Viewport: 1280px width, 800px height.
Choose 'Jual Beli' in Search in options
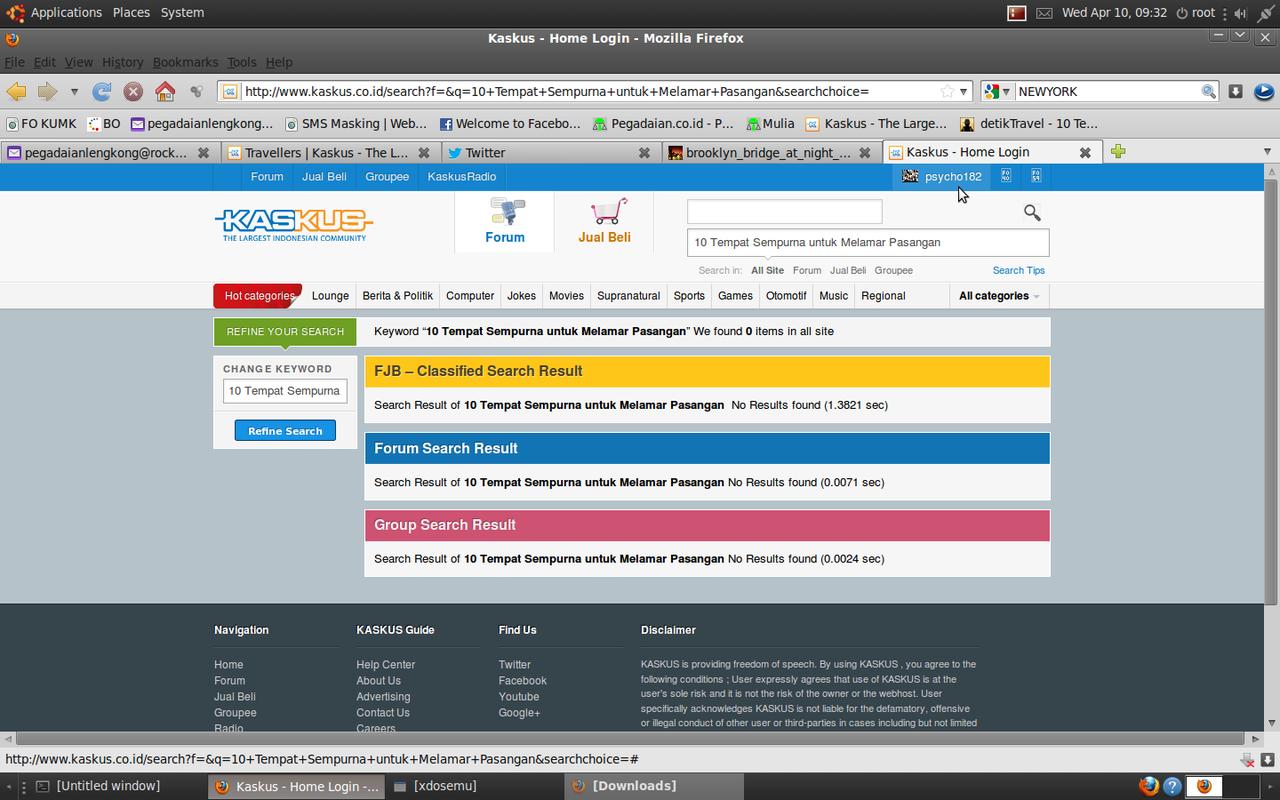click(848, 270)
